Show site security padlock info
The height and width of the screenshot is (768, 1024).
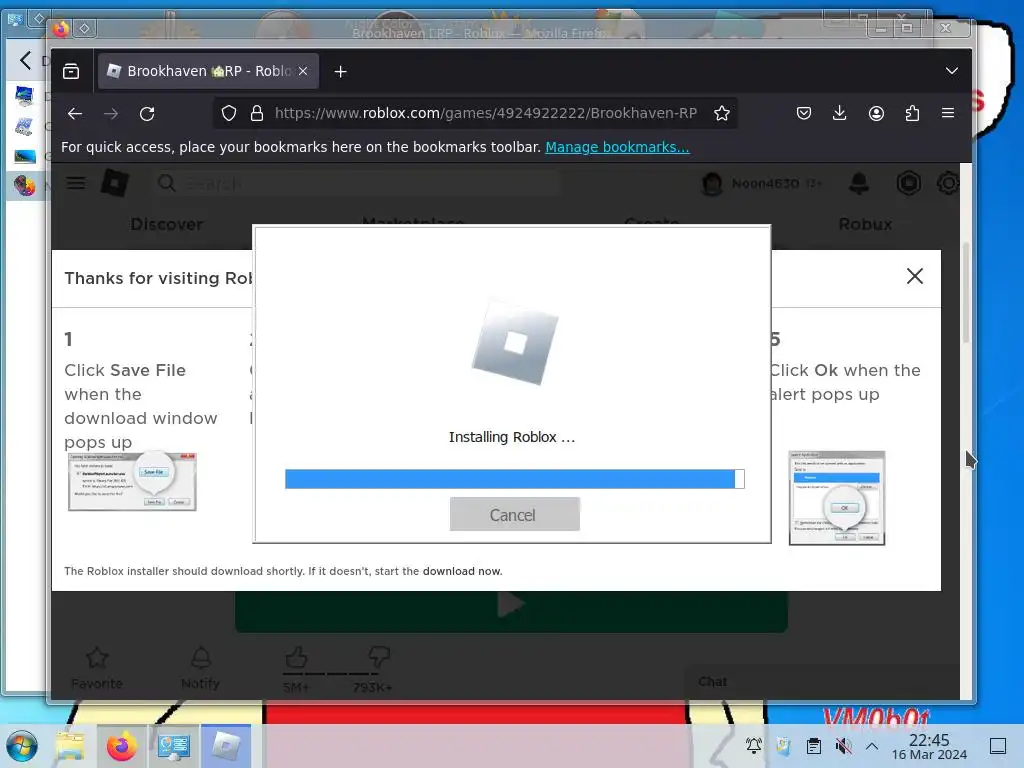pos(257,114)
